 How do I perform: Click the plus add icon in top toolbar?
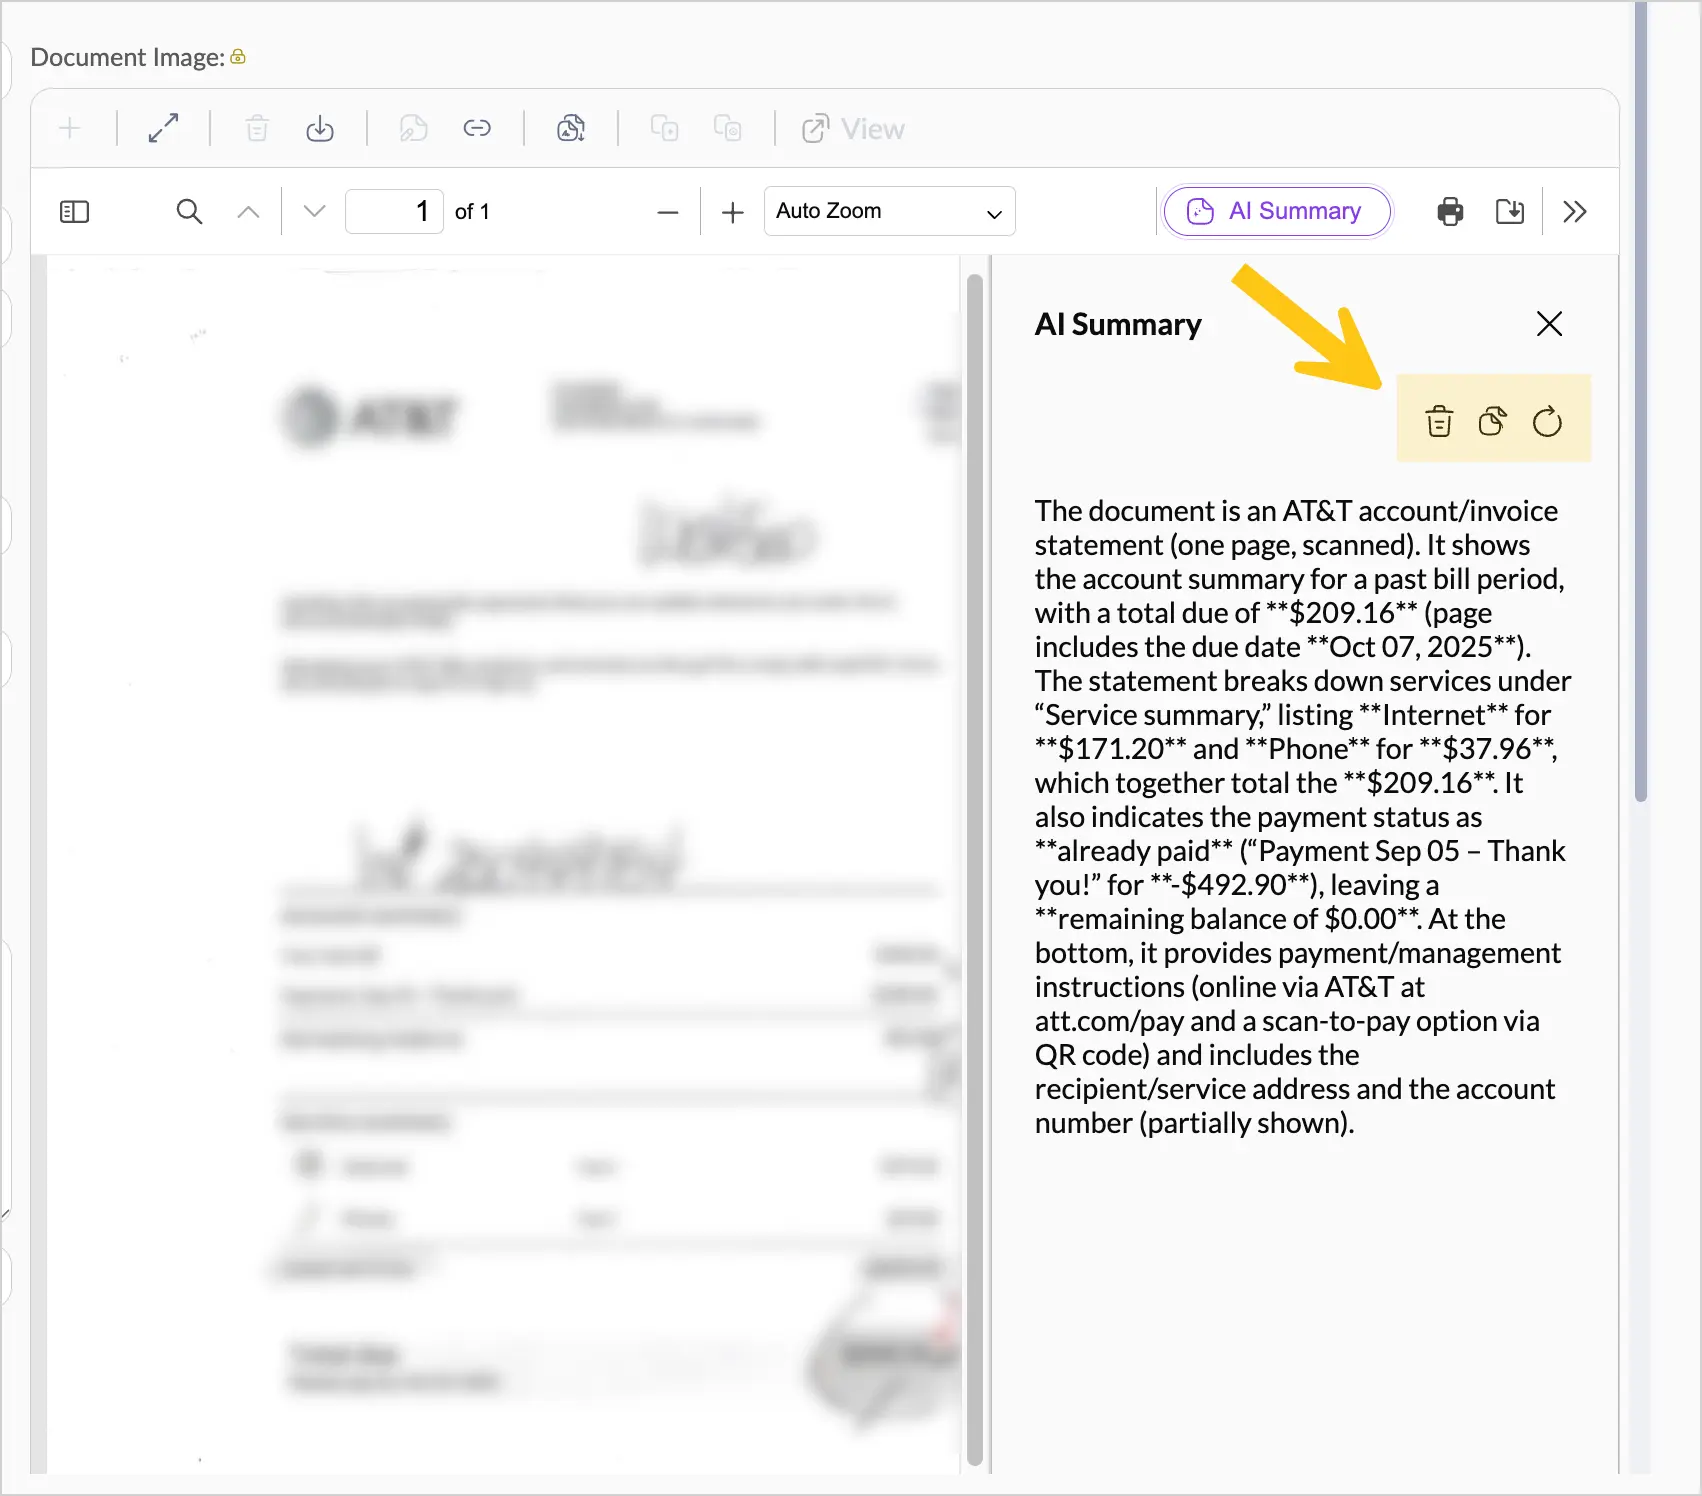[x=70, y=129]
